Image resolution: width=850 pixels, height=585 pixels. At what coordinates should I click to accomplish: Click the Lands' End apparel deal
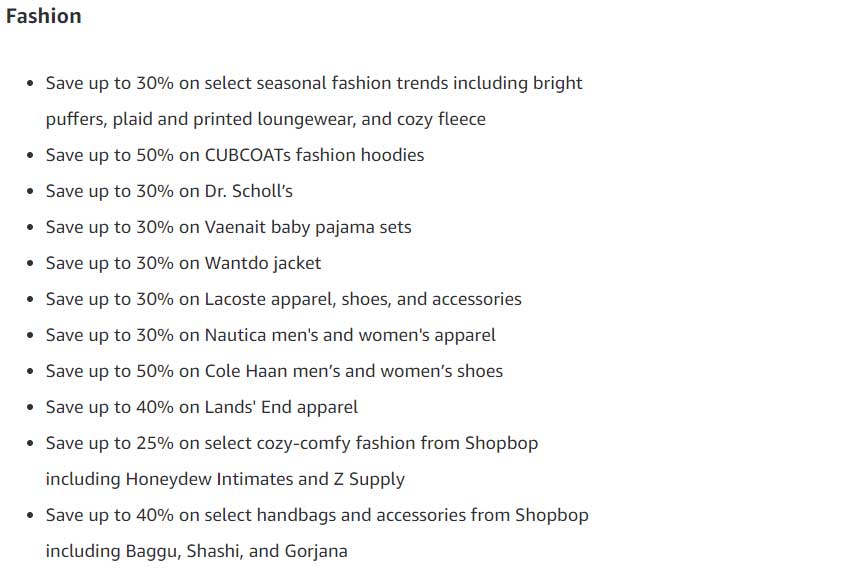click(202, 407)
